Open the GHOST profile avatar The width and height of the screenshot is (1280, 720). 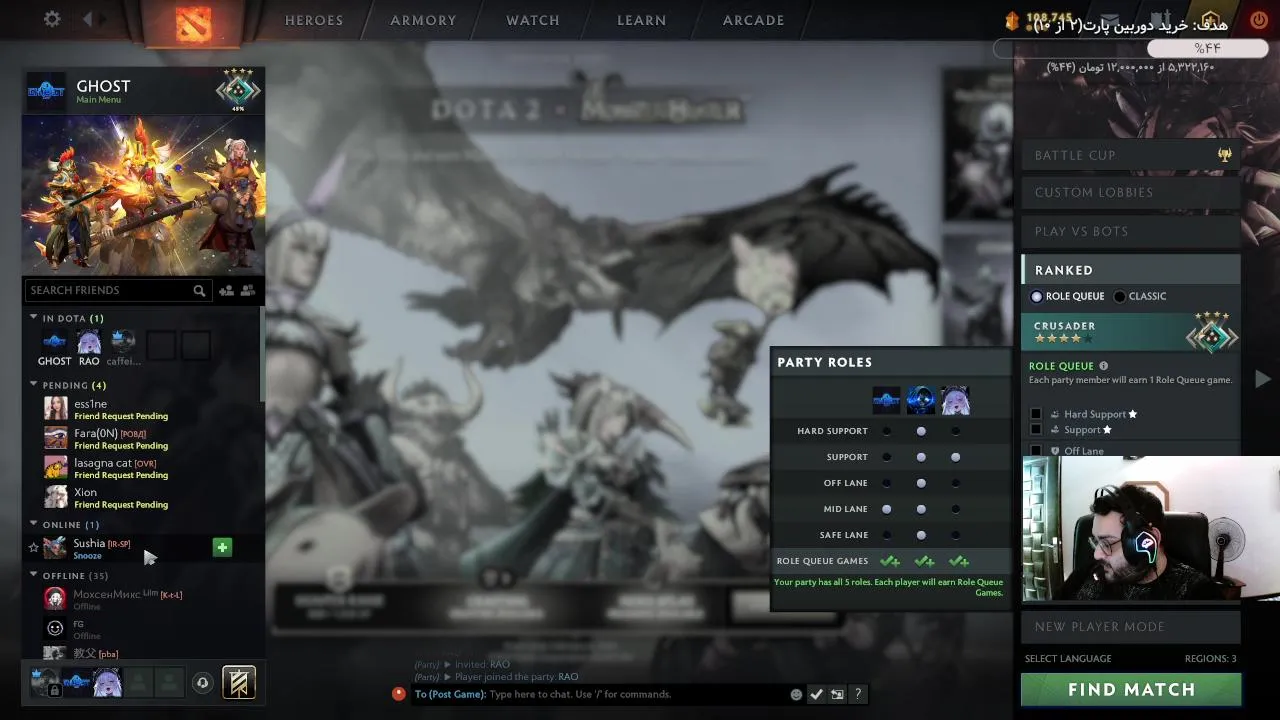pos(46,90)
